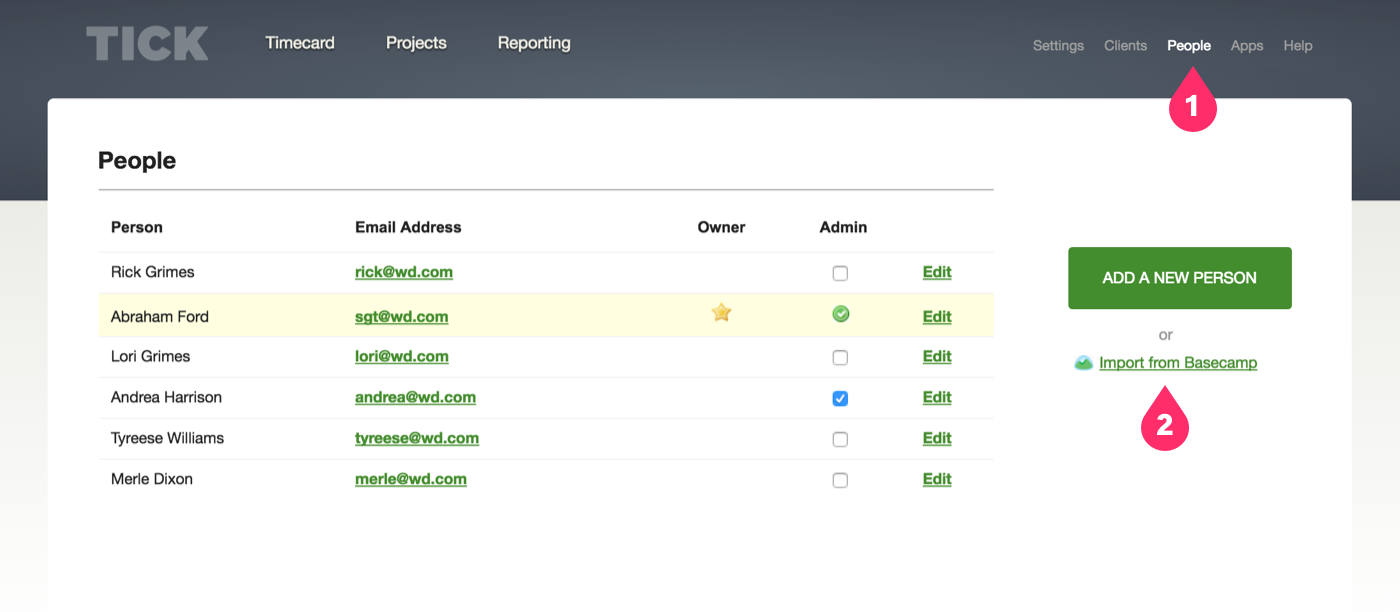Image resolution: width=1400 pixels, height=612 pixels.
Task: Switch to the Reporting section
Action: [x=533, y=42]
